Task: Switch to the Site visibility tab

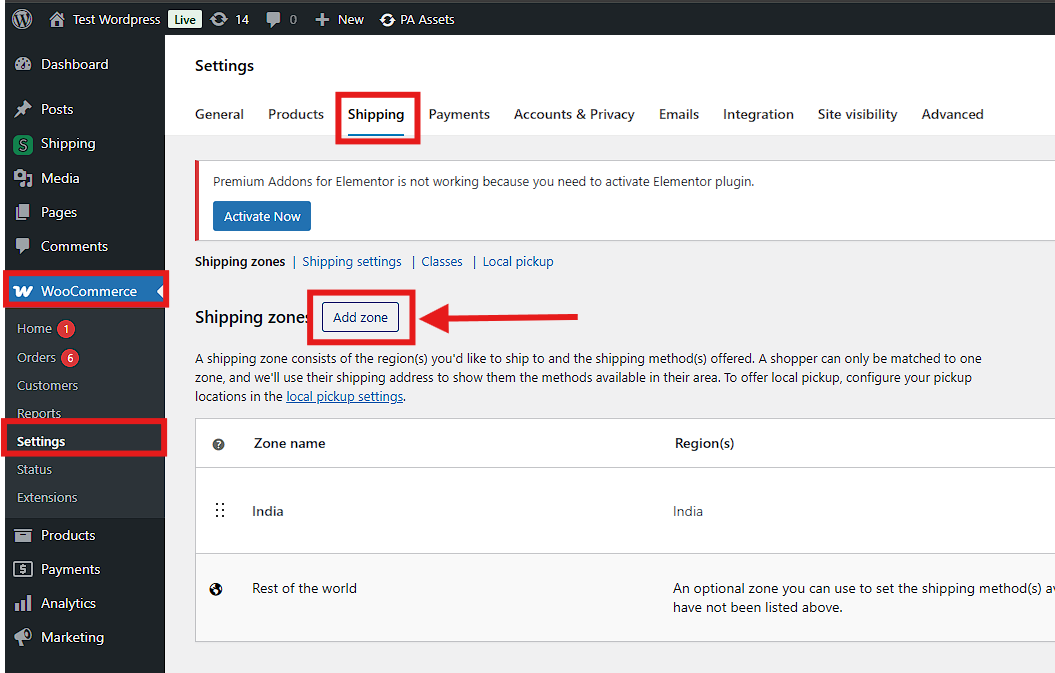Action: (857, 114)
